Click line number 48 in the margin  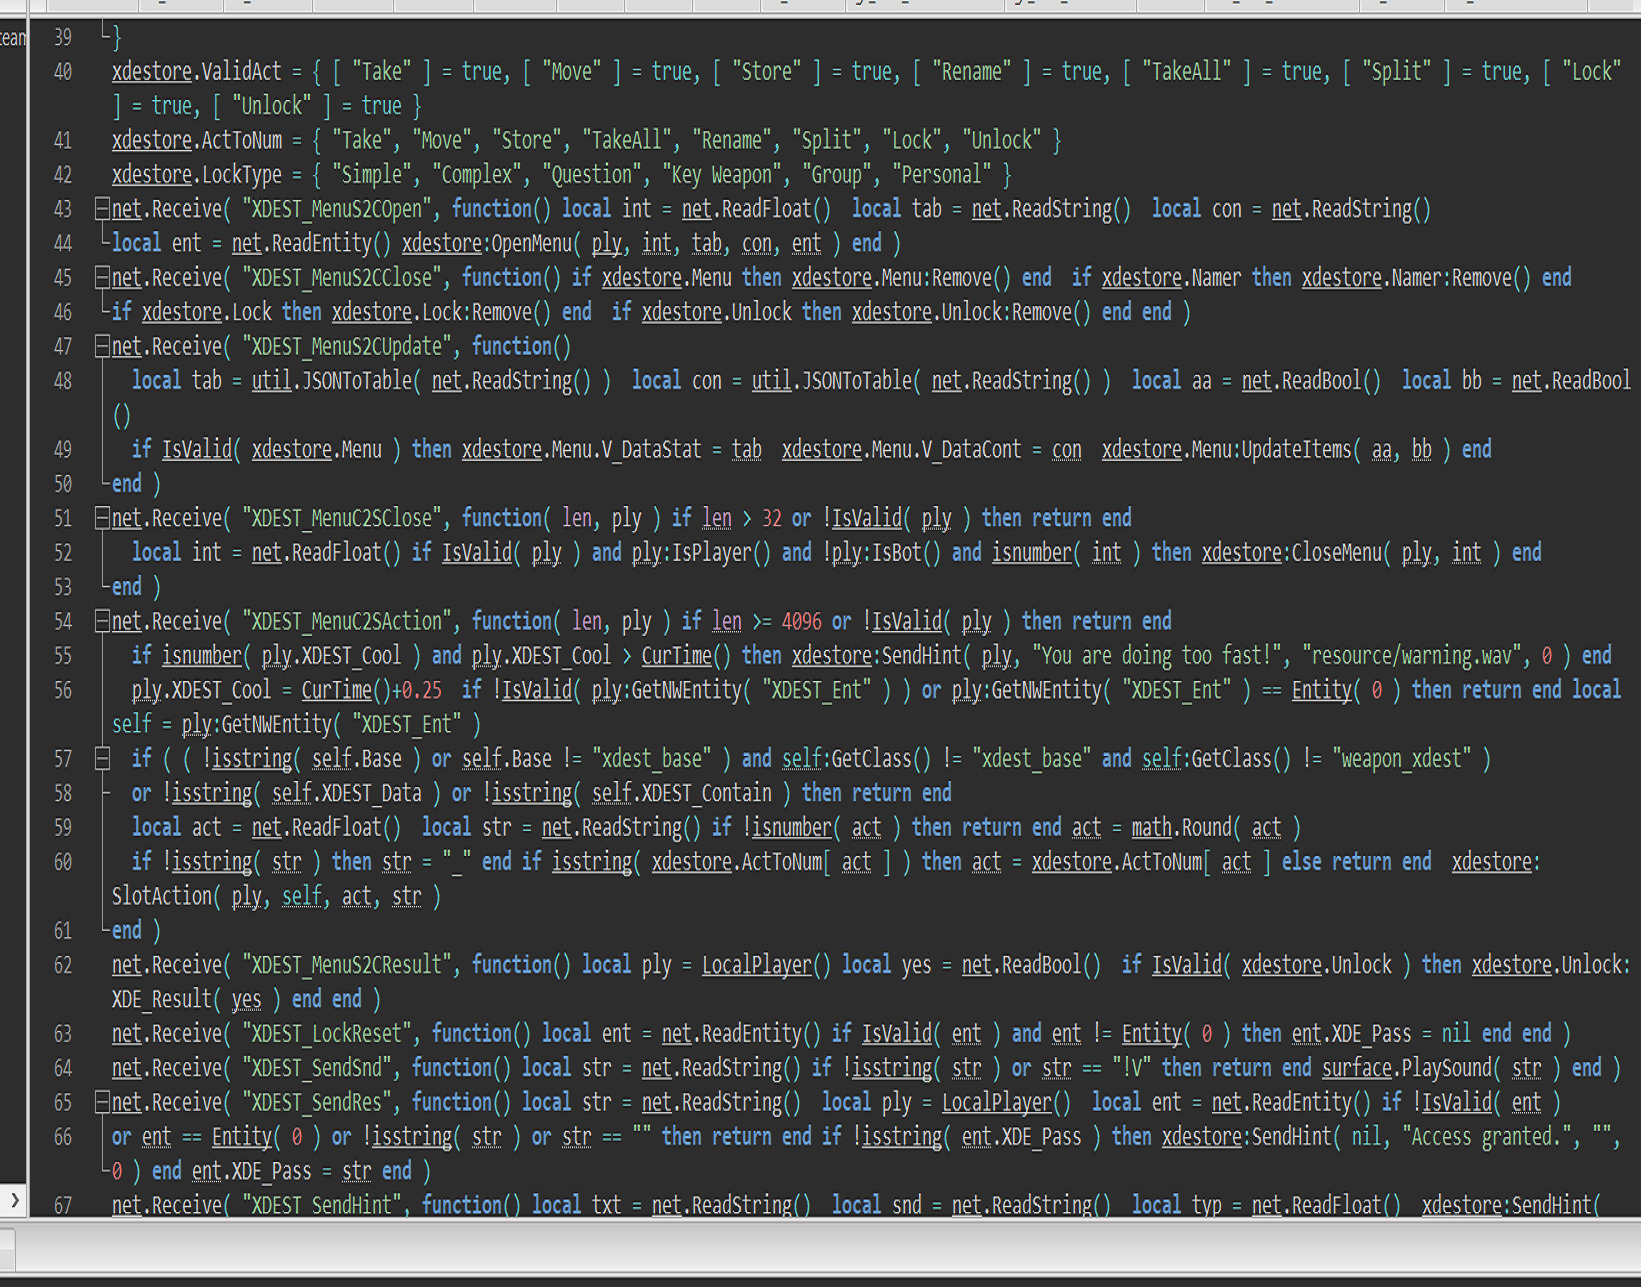point(63,381)
